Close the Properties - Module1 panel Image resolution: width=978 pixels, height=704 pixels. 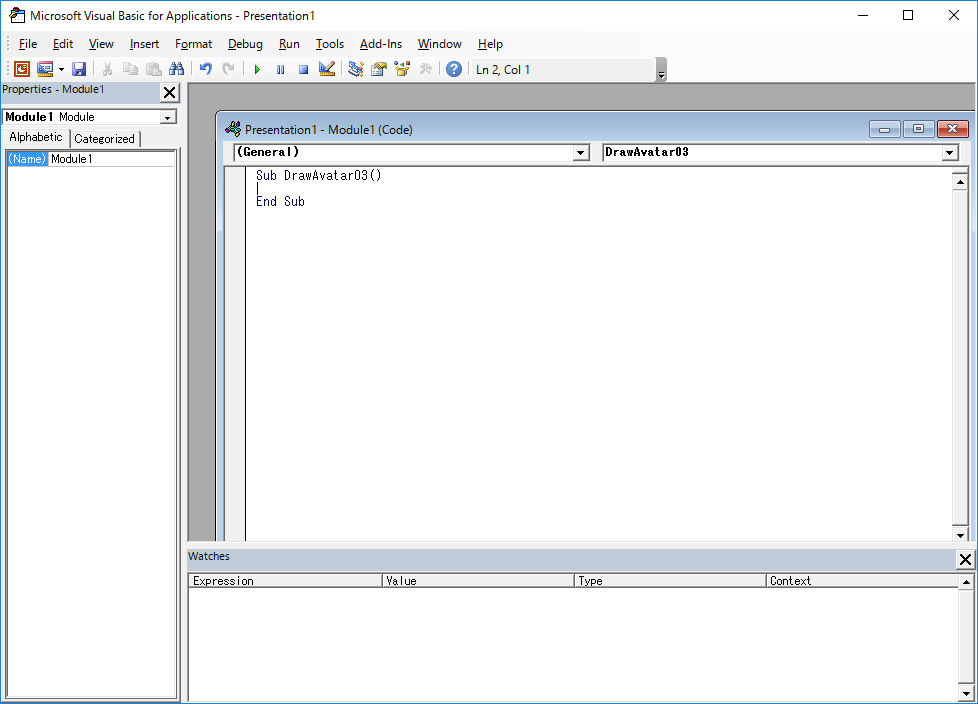pos(169,93)
